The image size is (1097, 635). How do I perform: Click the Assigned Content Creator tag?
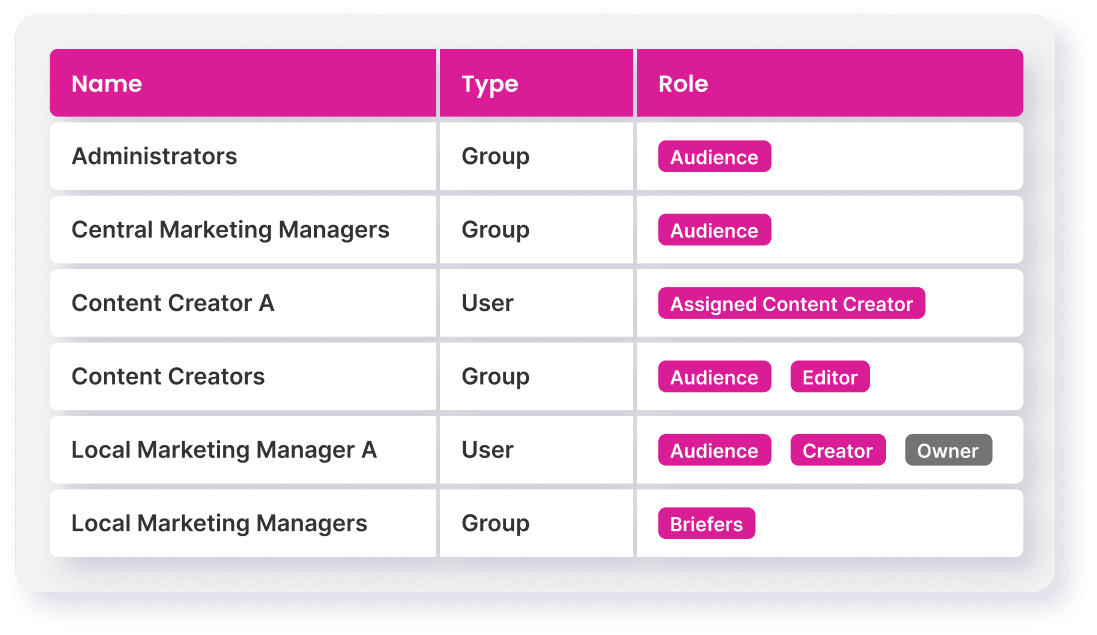[x=791, y=304]
